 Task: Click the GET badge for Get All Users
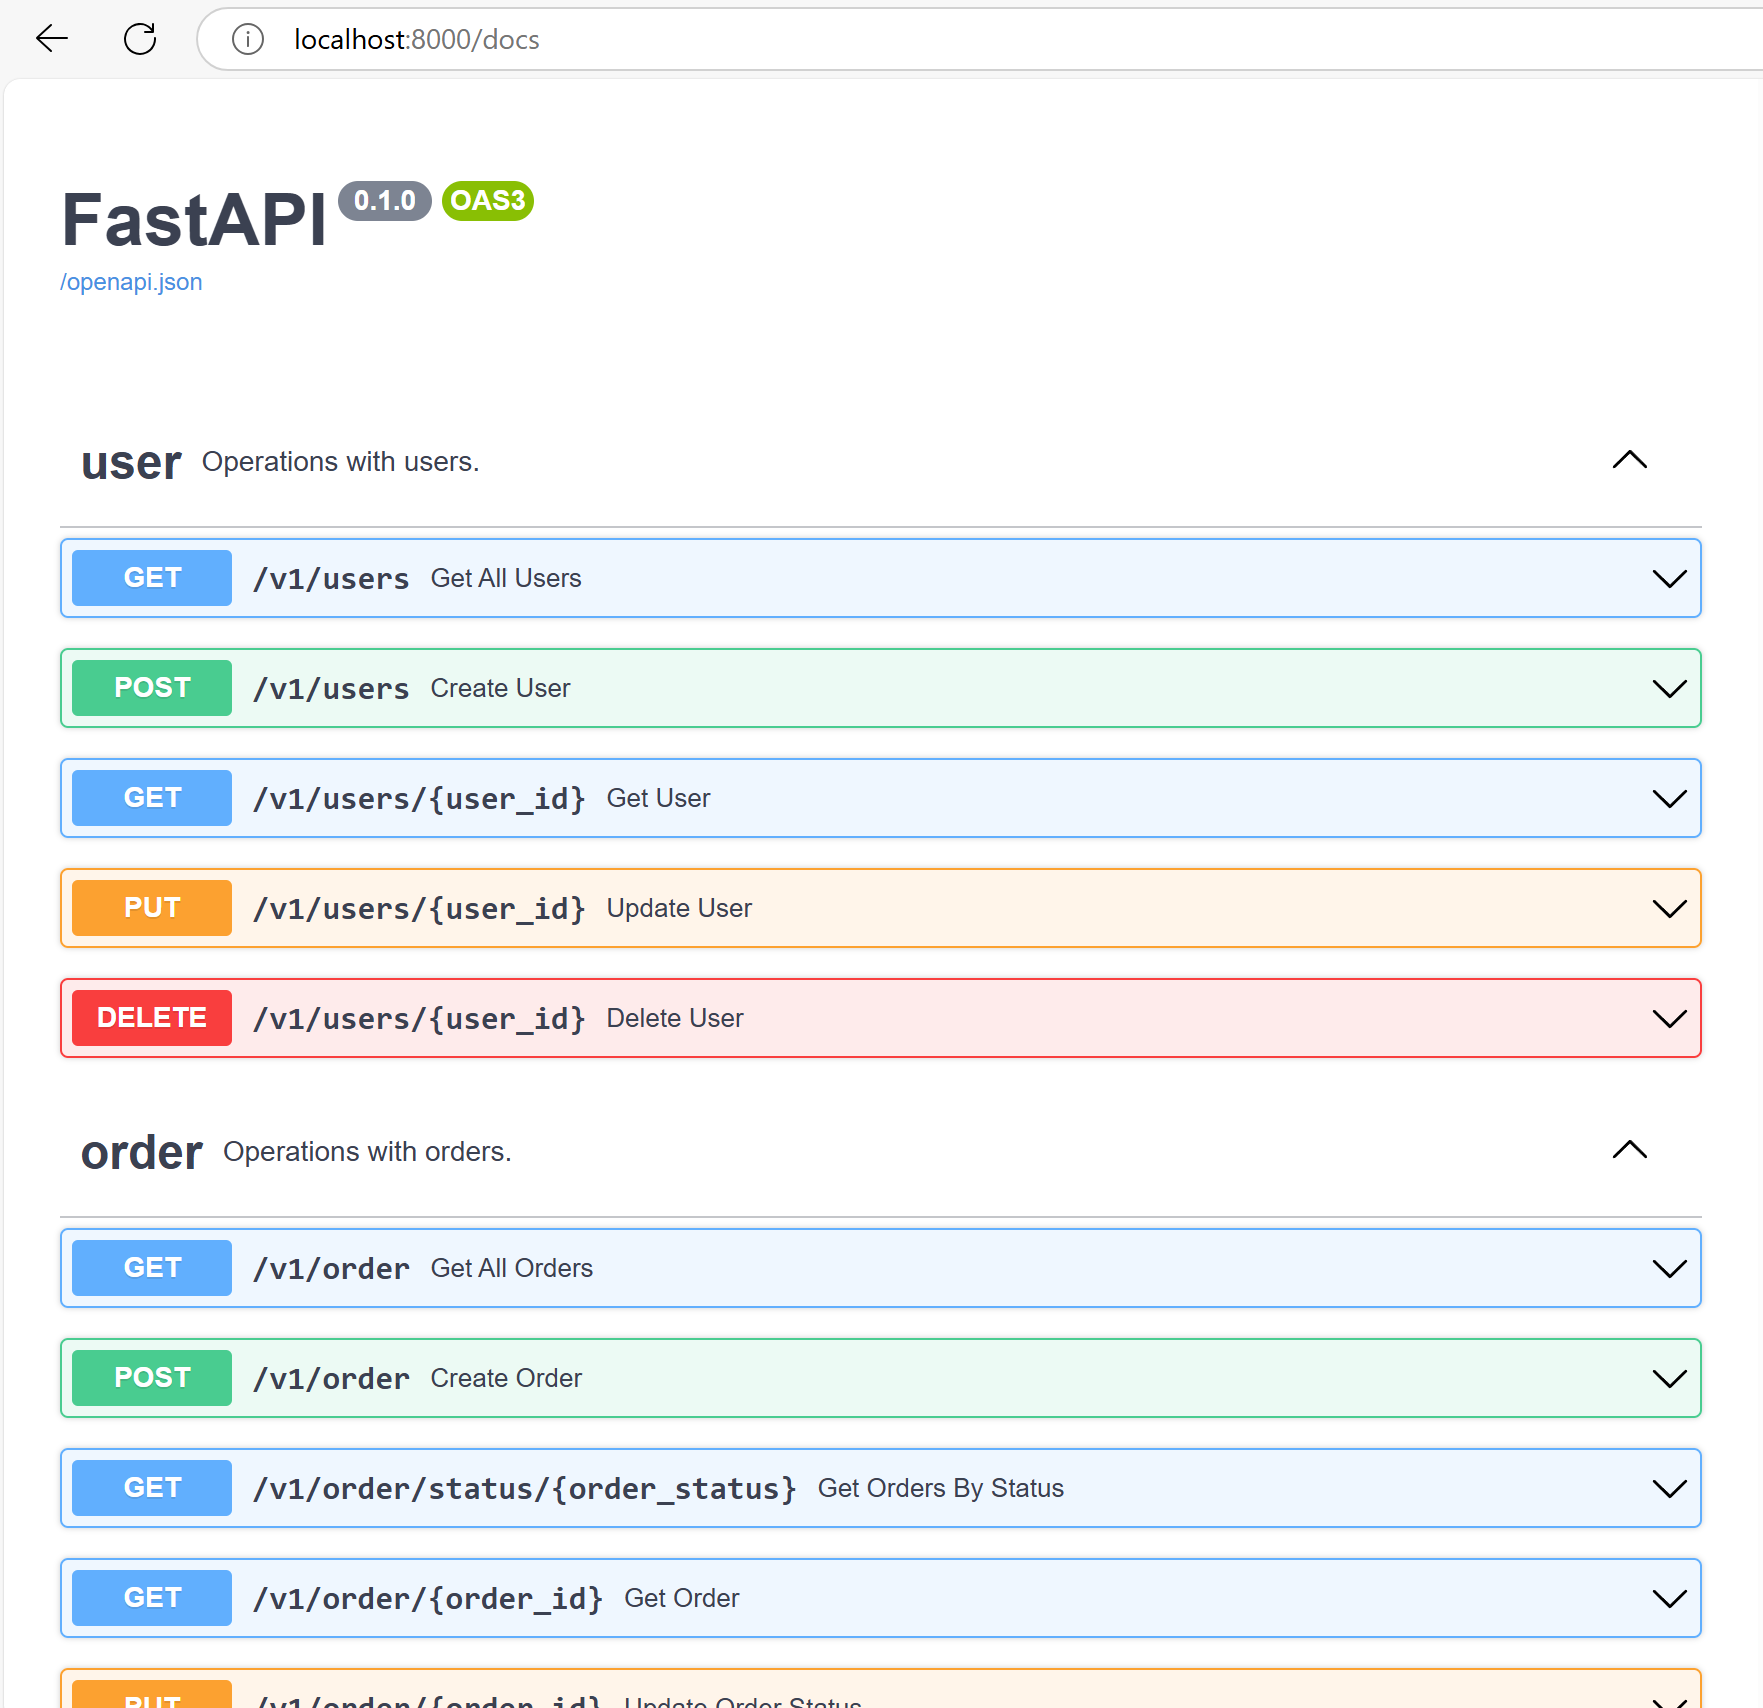click(152, 578)
